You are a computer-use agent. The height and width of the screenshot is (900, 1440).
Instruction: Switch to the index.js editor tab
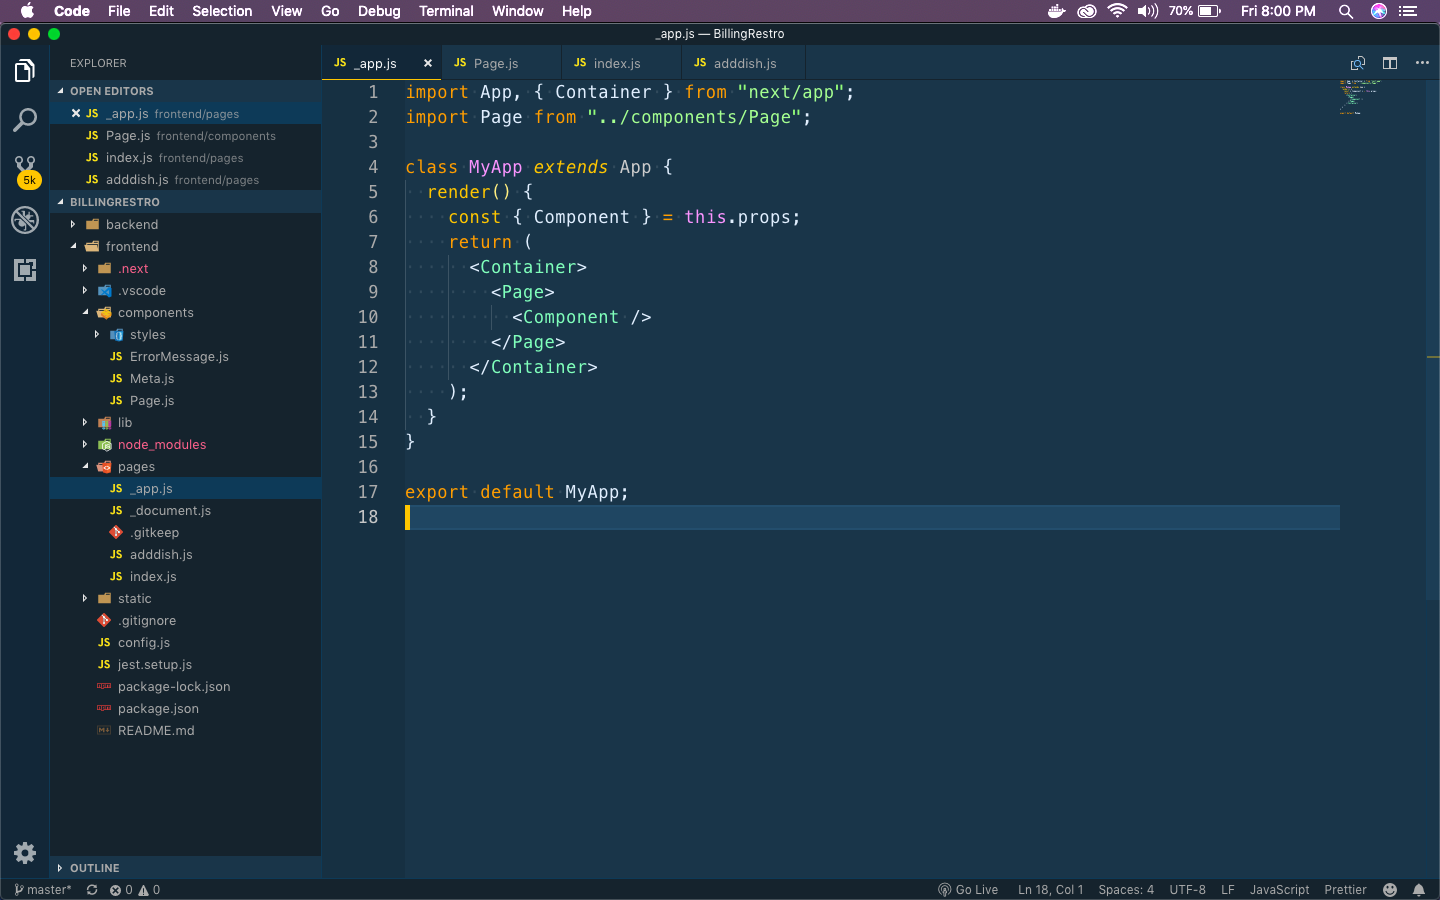point(621,63)
